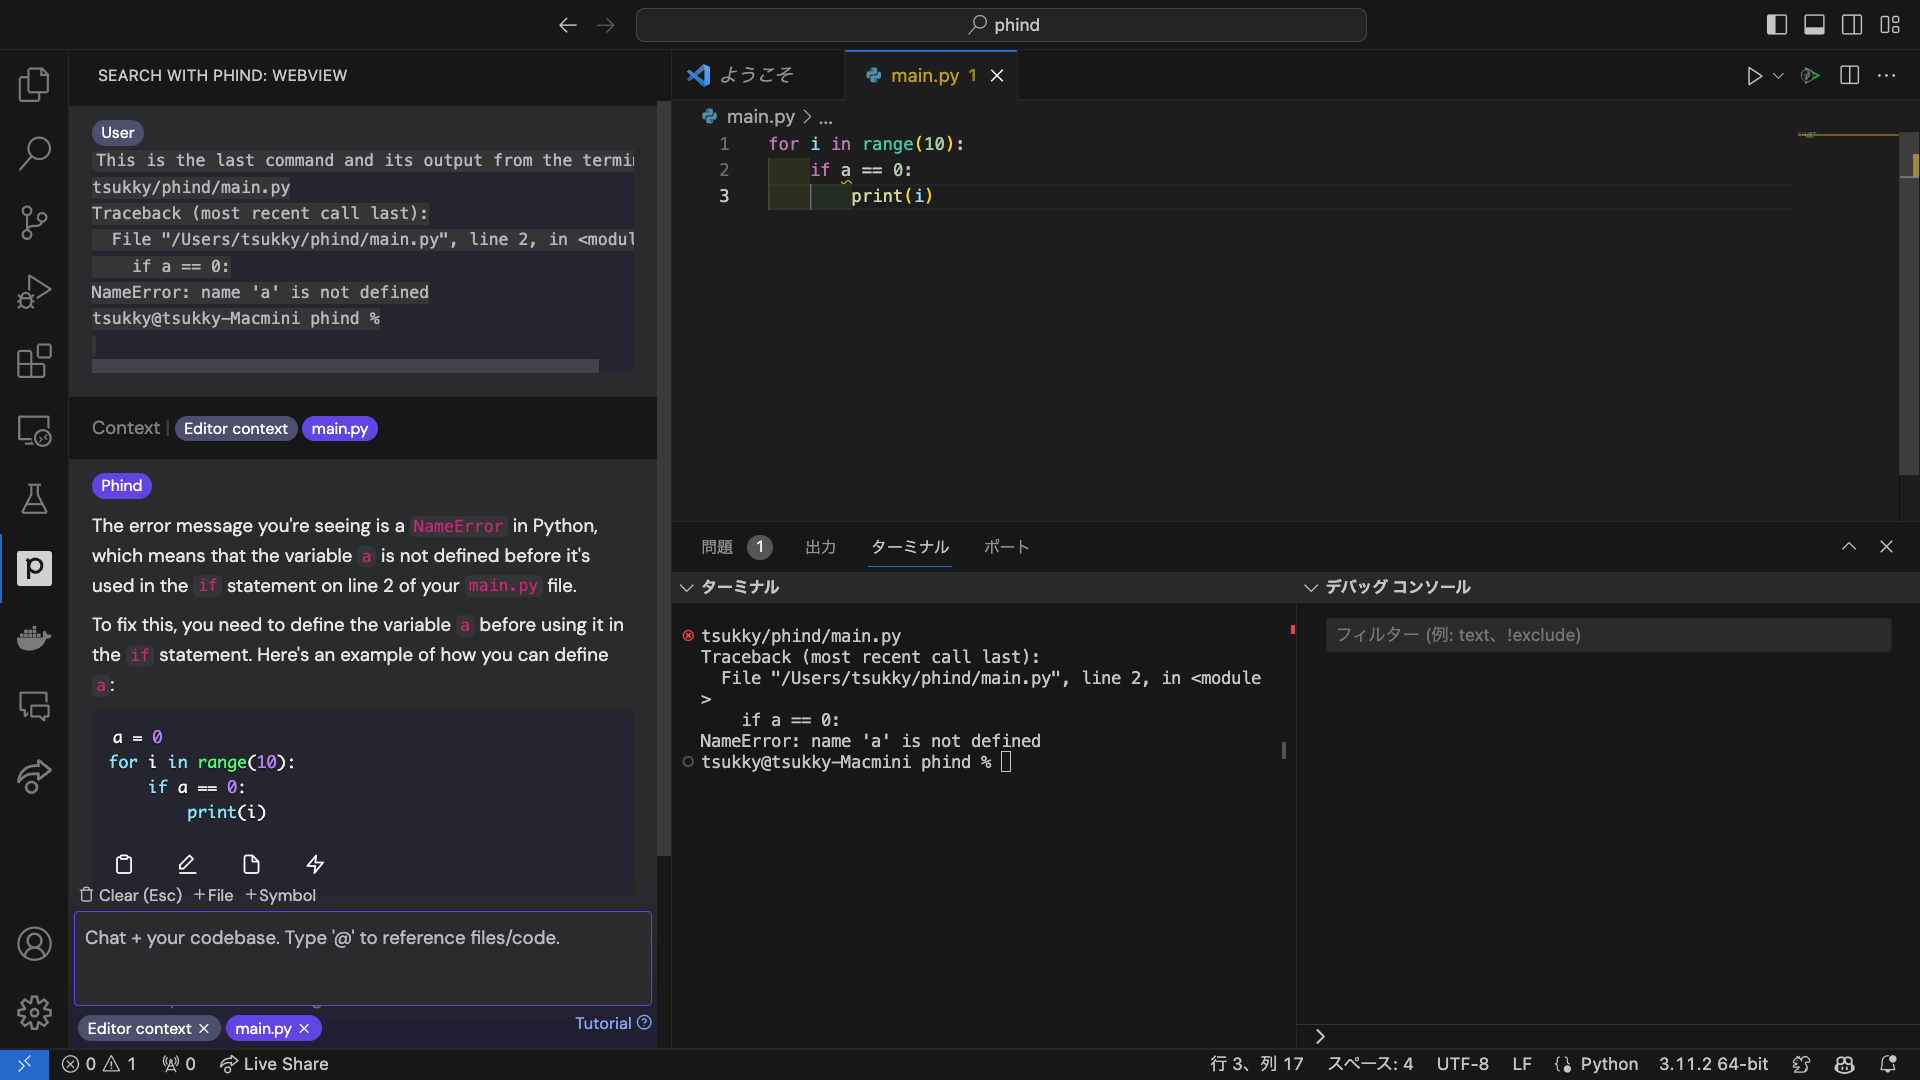Open the Phind sidebar panel icon
Image resolution: width=1920 pixels, height=1080 pixels.
click(34, 568)
